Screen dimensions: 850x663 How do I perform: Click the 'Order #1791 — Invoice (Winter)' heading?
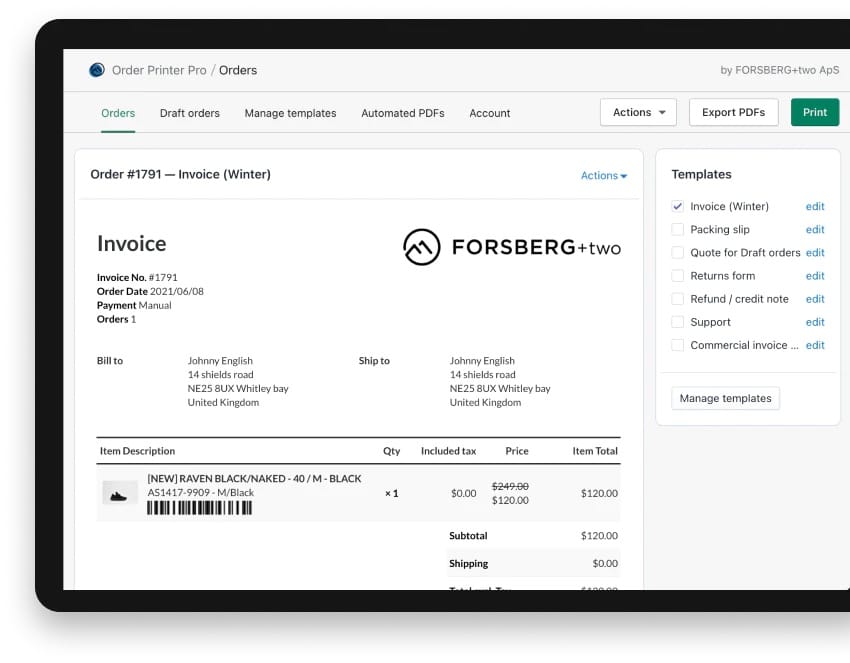tap(181, 175)
